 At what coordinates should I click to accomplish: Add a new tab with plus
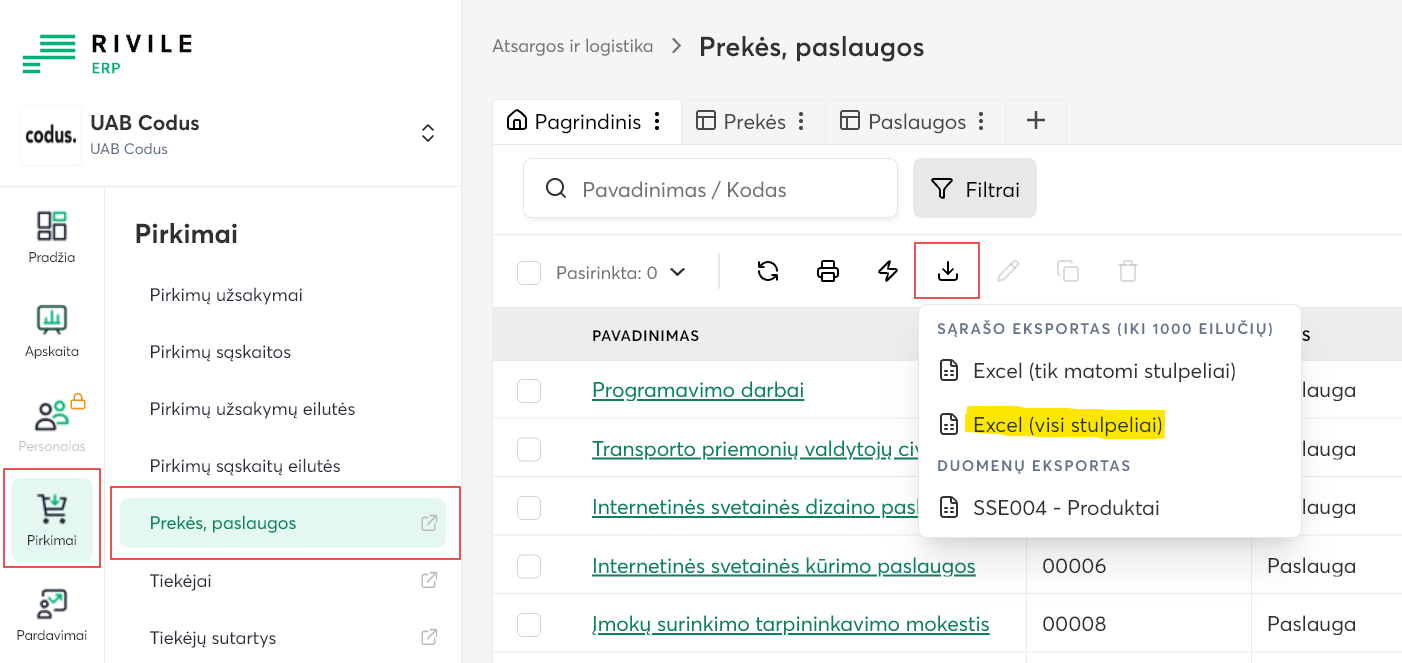tap(1036, 121)
